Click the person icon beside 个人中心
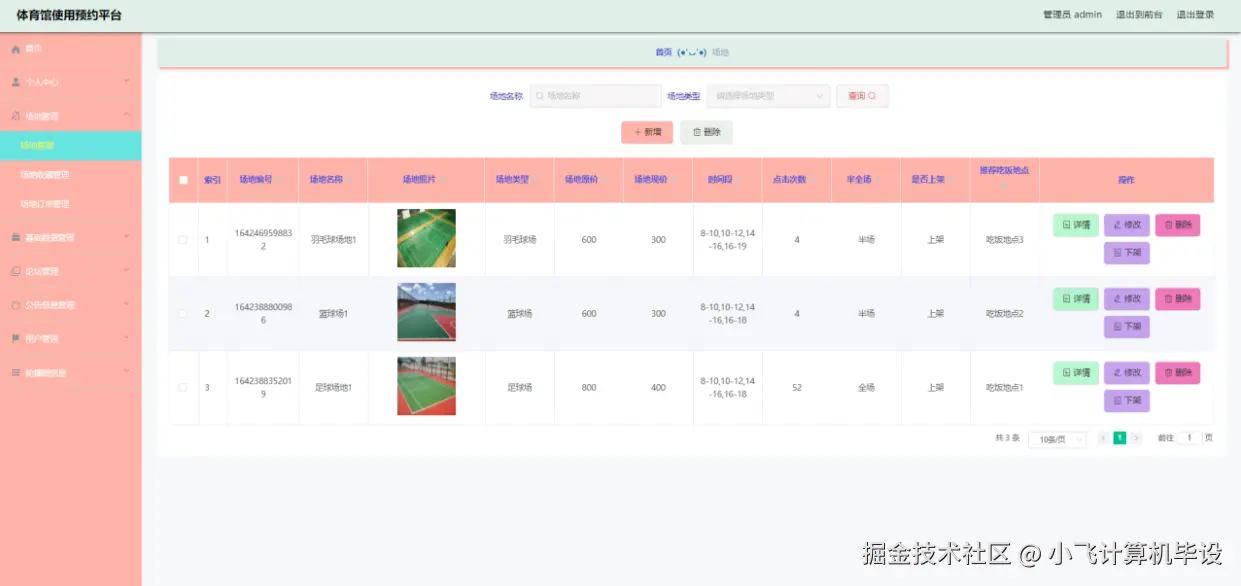 pyautogui.click(x=16, y=82)
